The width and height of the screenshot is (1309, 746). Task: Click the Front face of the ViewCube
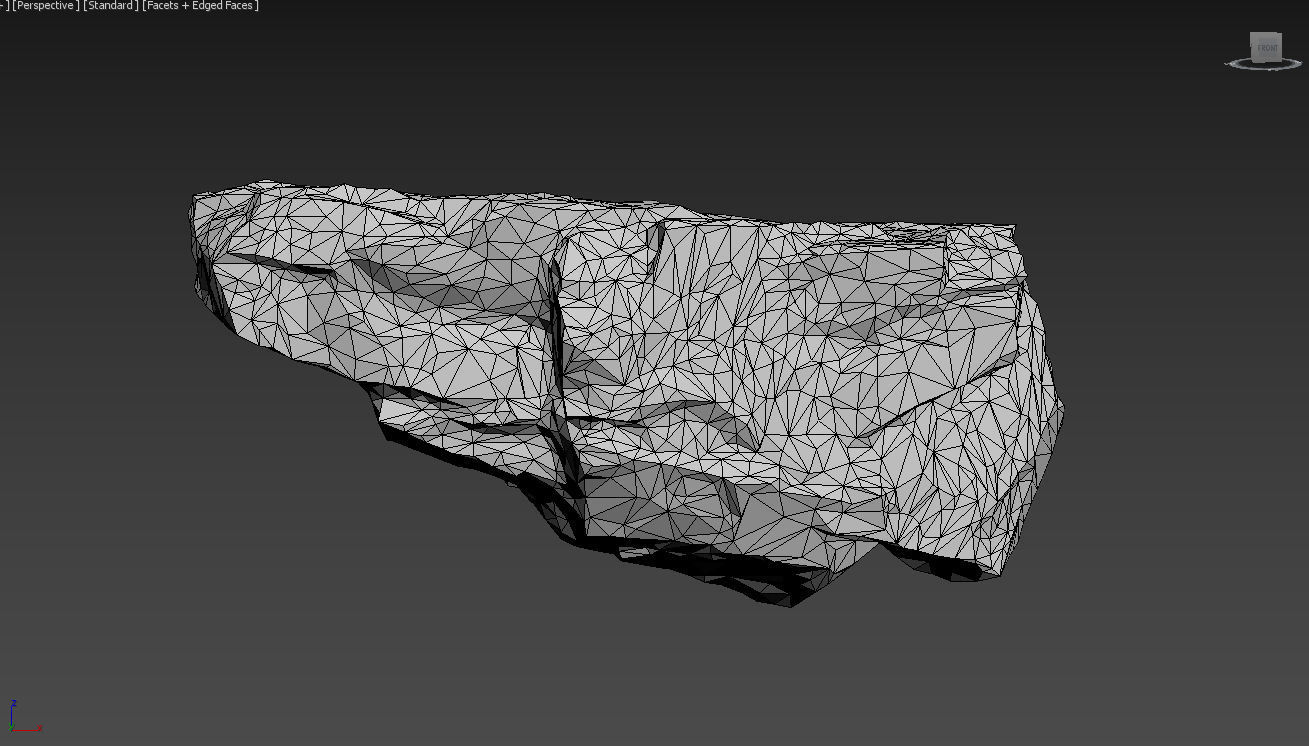pyautogui.click(x=1266, y=47)
